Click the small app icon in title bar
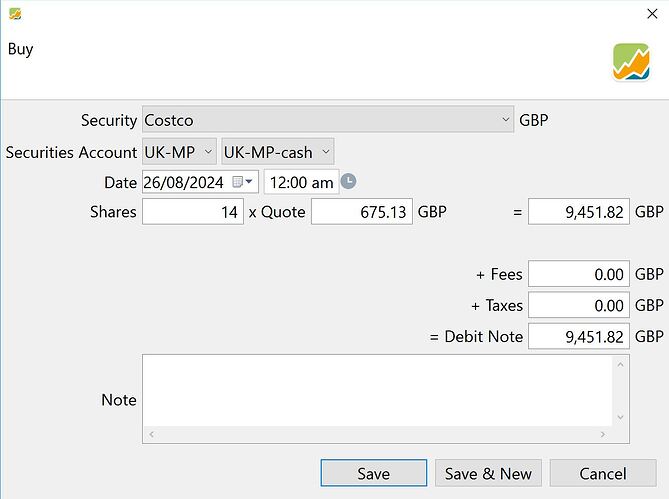 coord(15,14)
